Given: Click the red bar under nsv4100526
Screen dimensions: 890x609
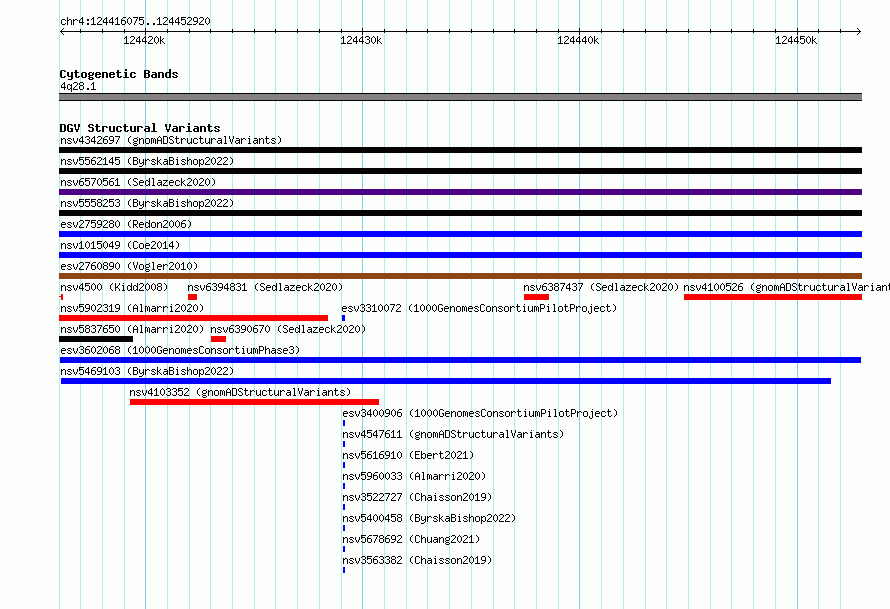Looking at the screenshot, I should [773, 297].
